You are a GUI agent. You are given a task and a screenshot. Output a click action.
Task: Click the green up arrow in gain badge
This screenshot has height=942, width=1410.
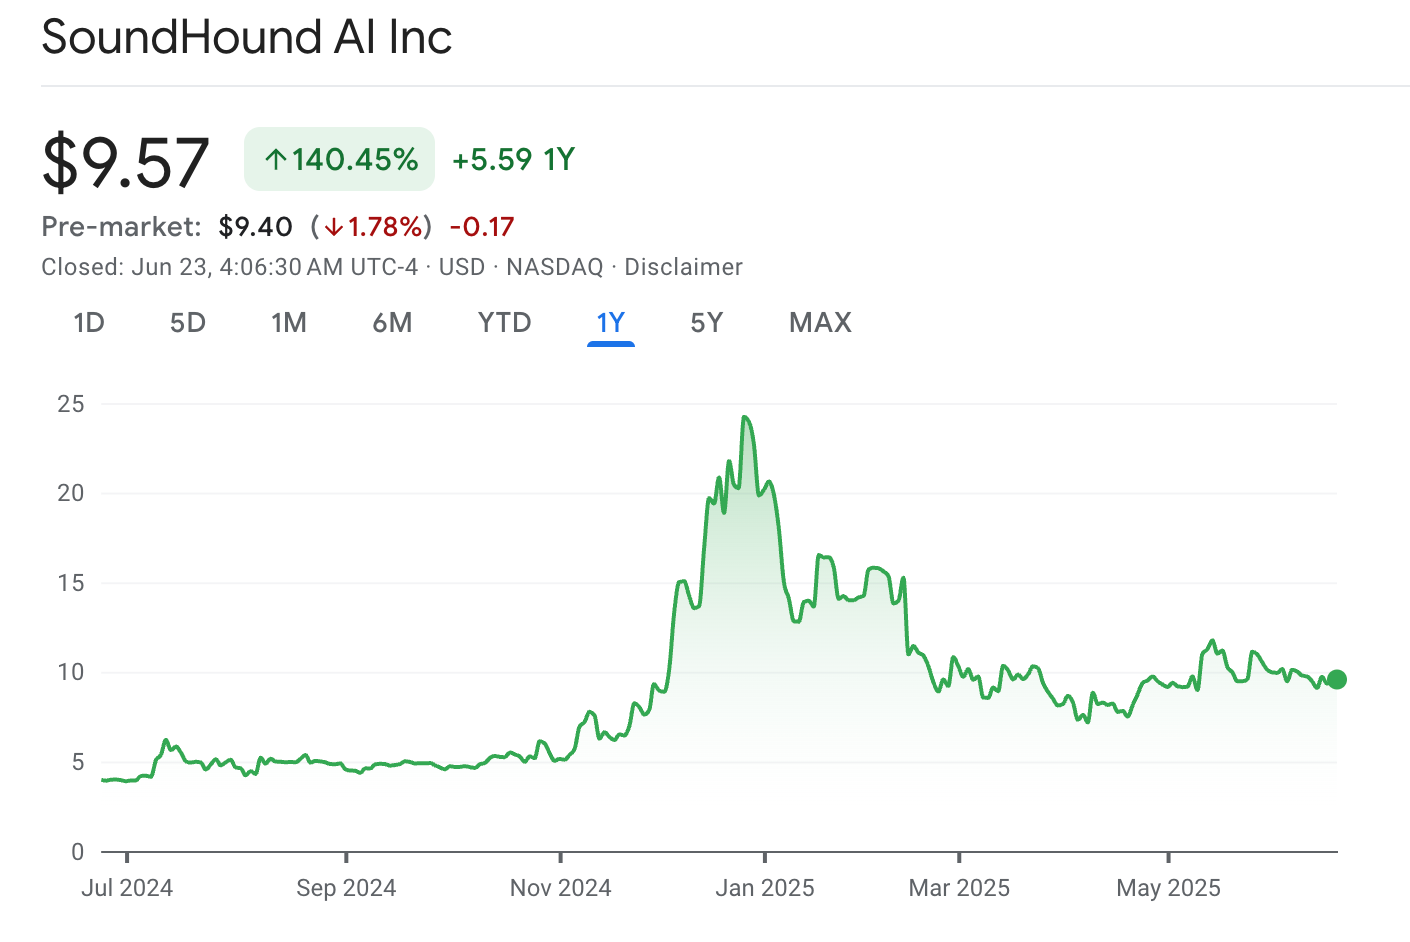pos(275,159)
